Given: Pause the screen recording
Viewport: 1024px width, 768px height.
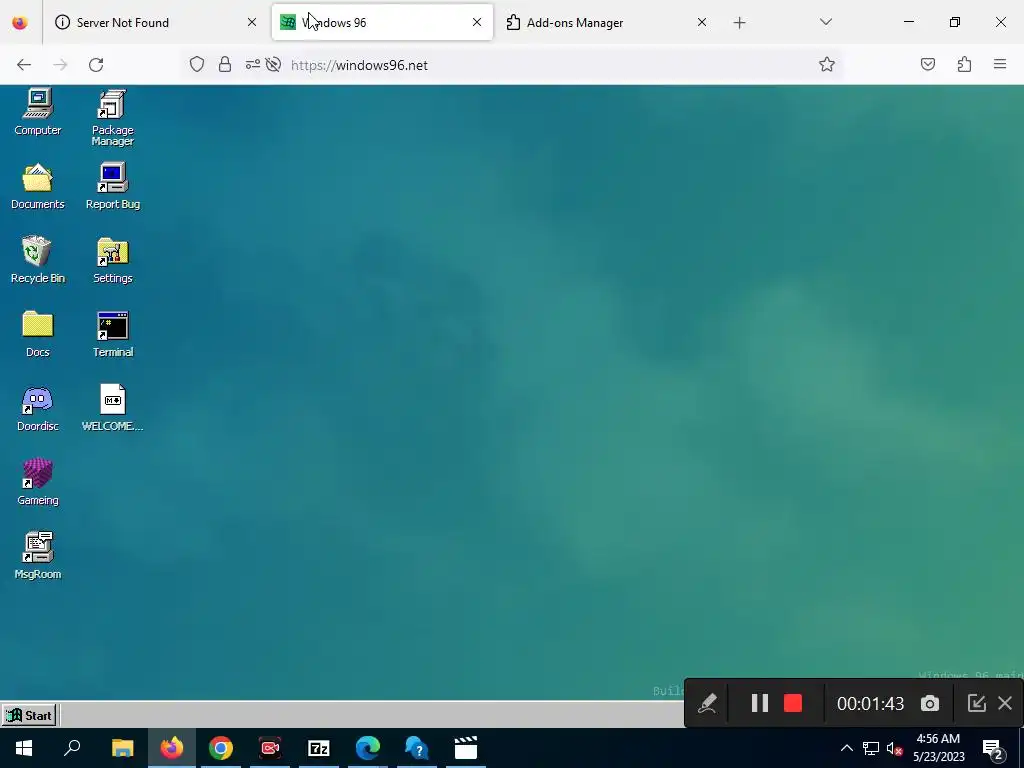Looking at the screenshot, I should tap(760, 703).
